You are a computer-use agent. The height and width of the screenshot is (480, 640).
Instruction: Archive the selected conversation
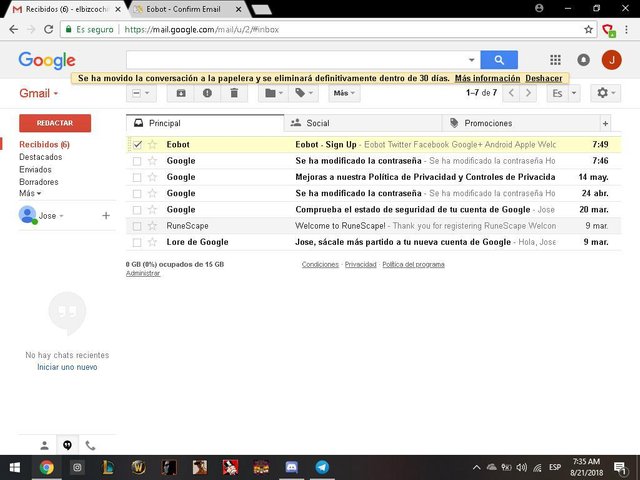pos(181,93)
